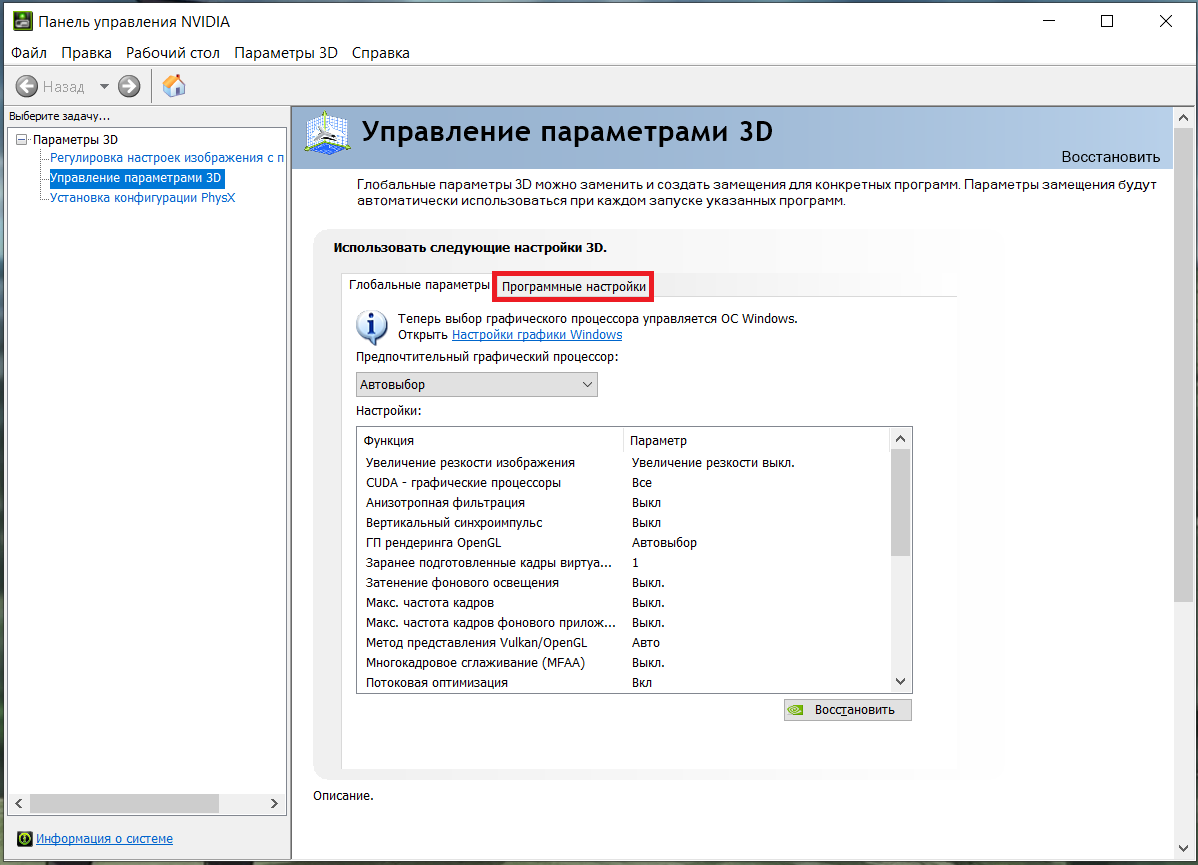1198x865 pixels.
Task: Click left panel scroll right arrow
Action: coord(274,804)
